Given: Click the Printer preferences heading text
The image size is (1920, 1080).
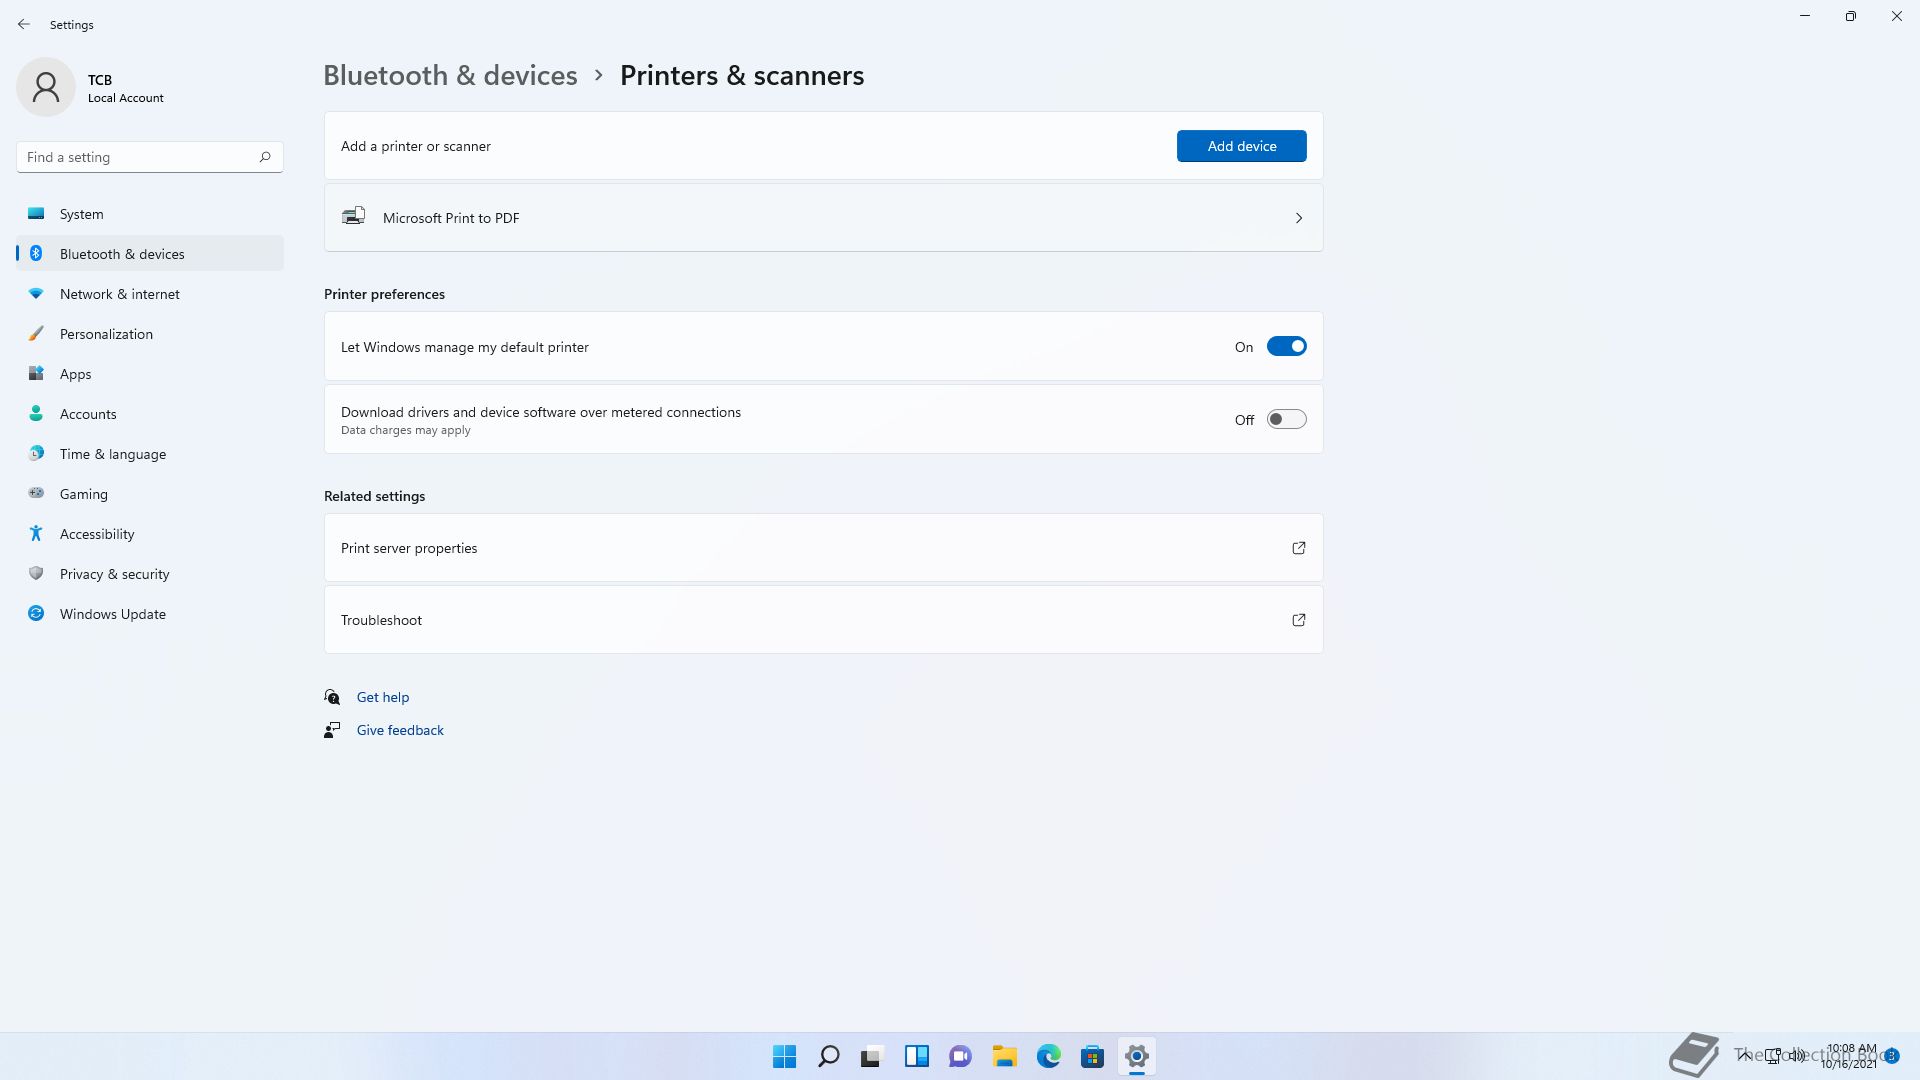Looking at the screenshot, I should 384,294.
